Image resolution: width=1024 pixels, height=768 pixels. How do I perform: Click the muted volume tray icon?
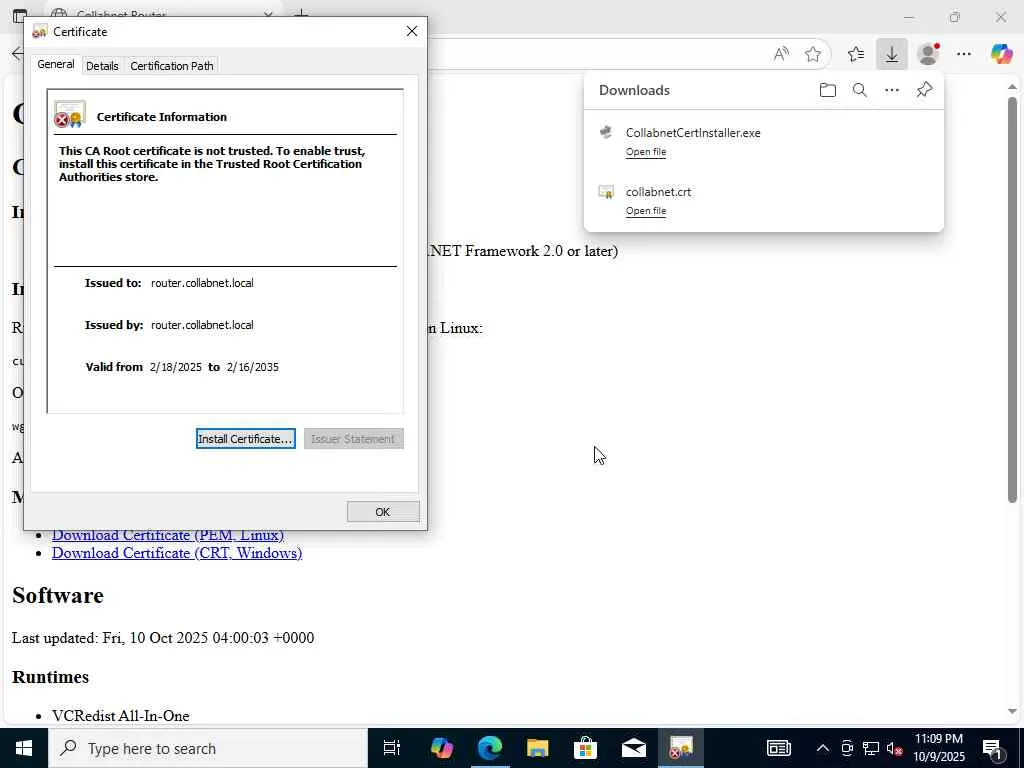(895, 748)
